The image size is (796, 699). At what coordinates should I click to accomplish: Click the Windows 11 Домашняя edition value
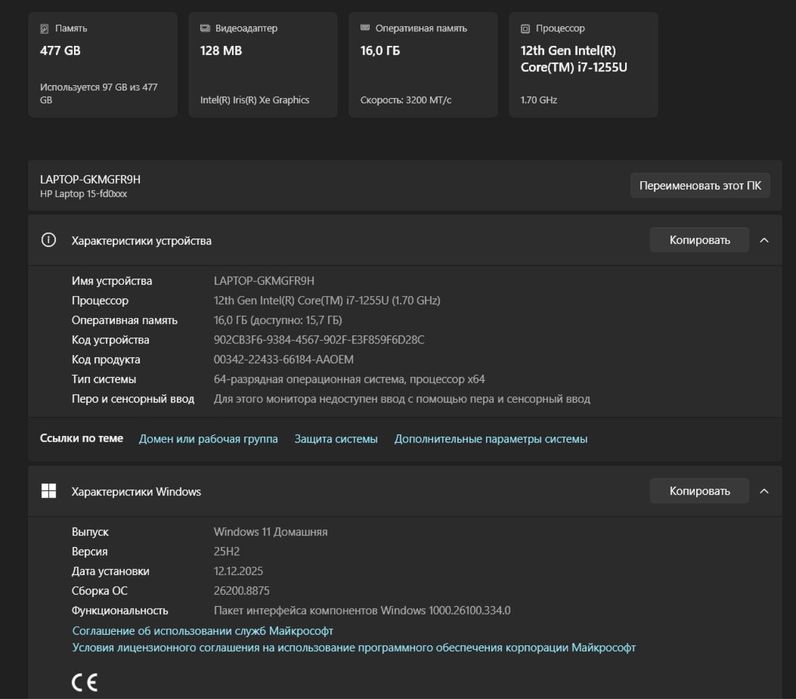pyautogui.click(x=271, y=532)
